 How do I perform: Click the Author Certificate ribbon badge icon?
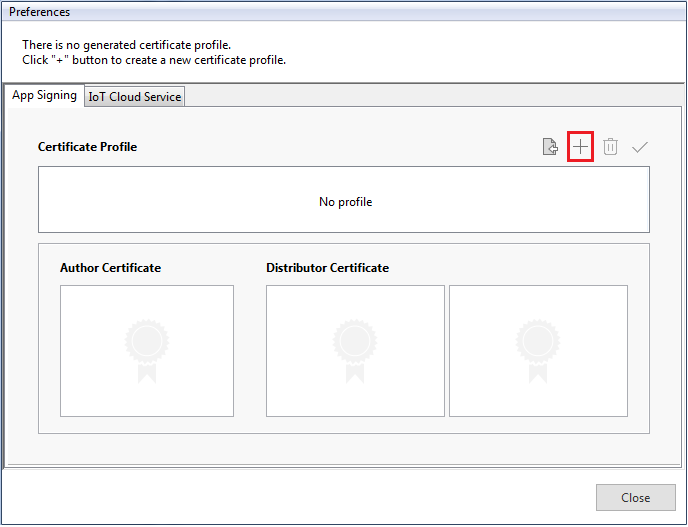click(x=147, y=350)
